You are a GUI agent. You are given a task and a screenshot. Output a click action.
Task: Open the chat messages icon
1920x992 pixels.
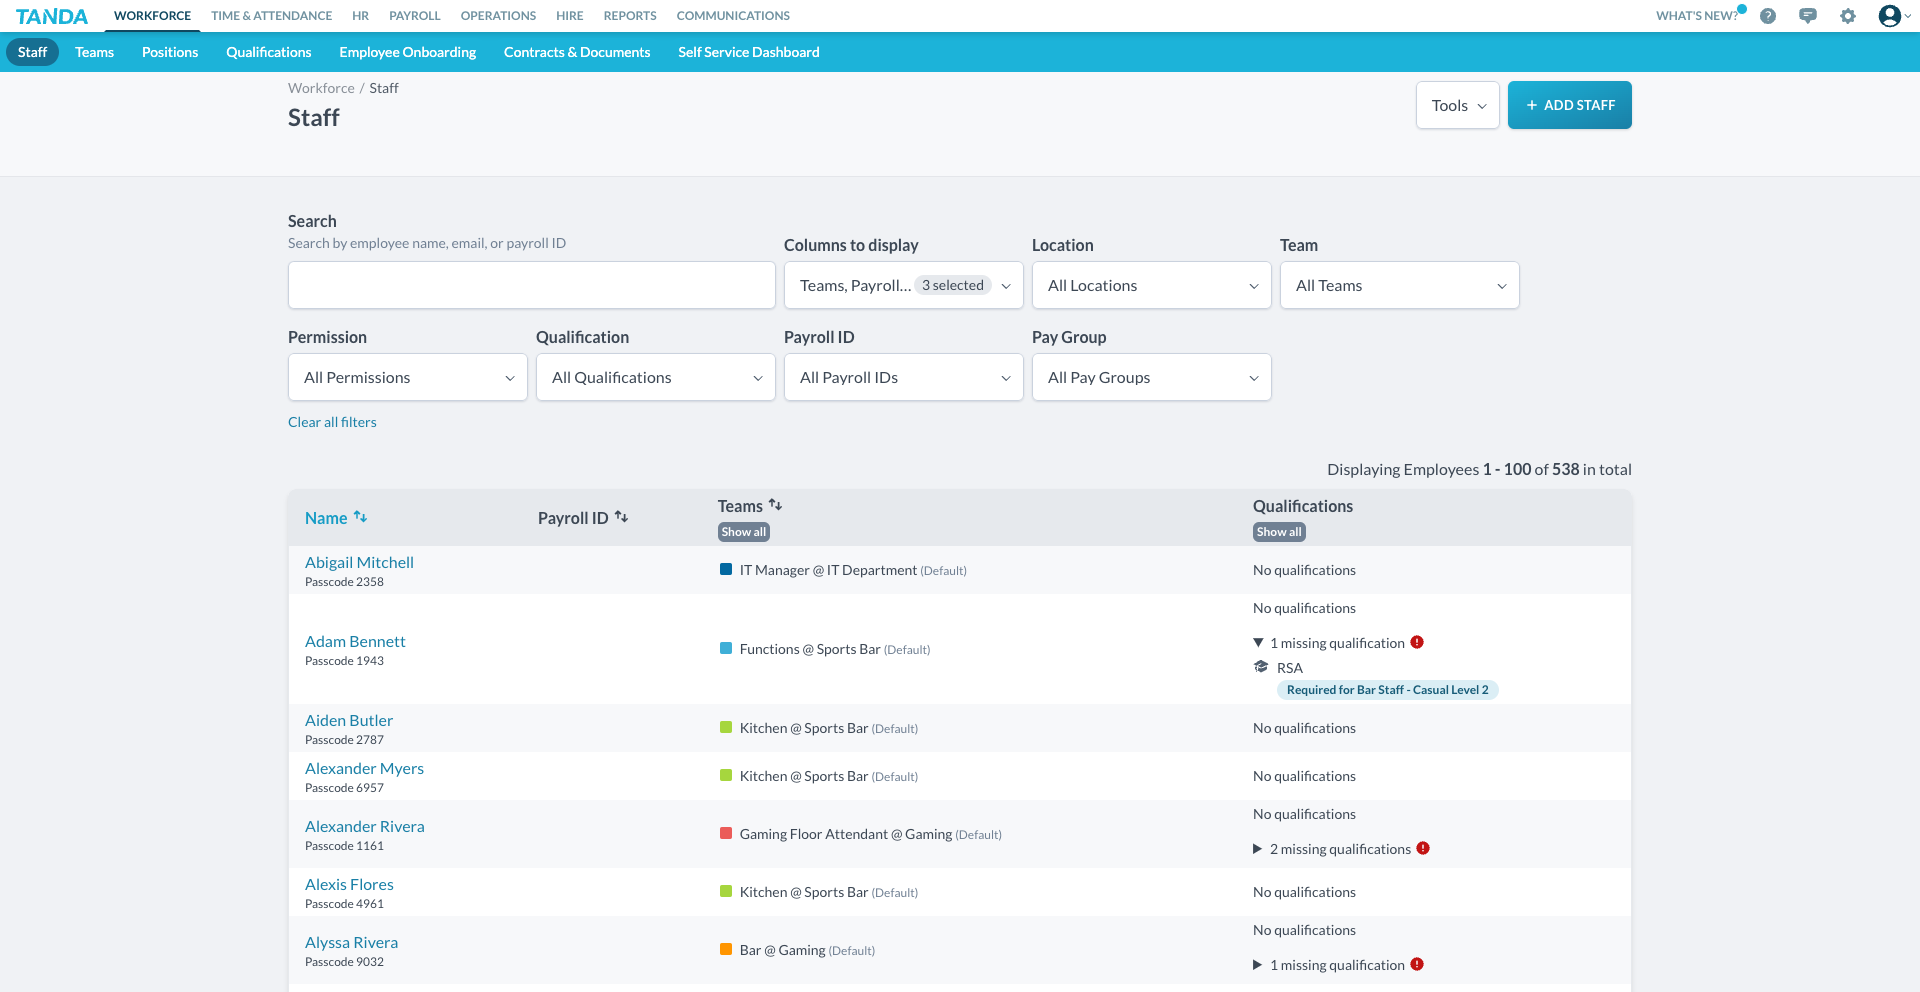(x=1808, y=16)
